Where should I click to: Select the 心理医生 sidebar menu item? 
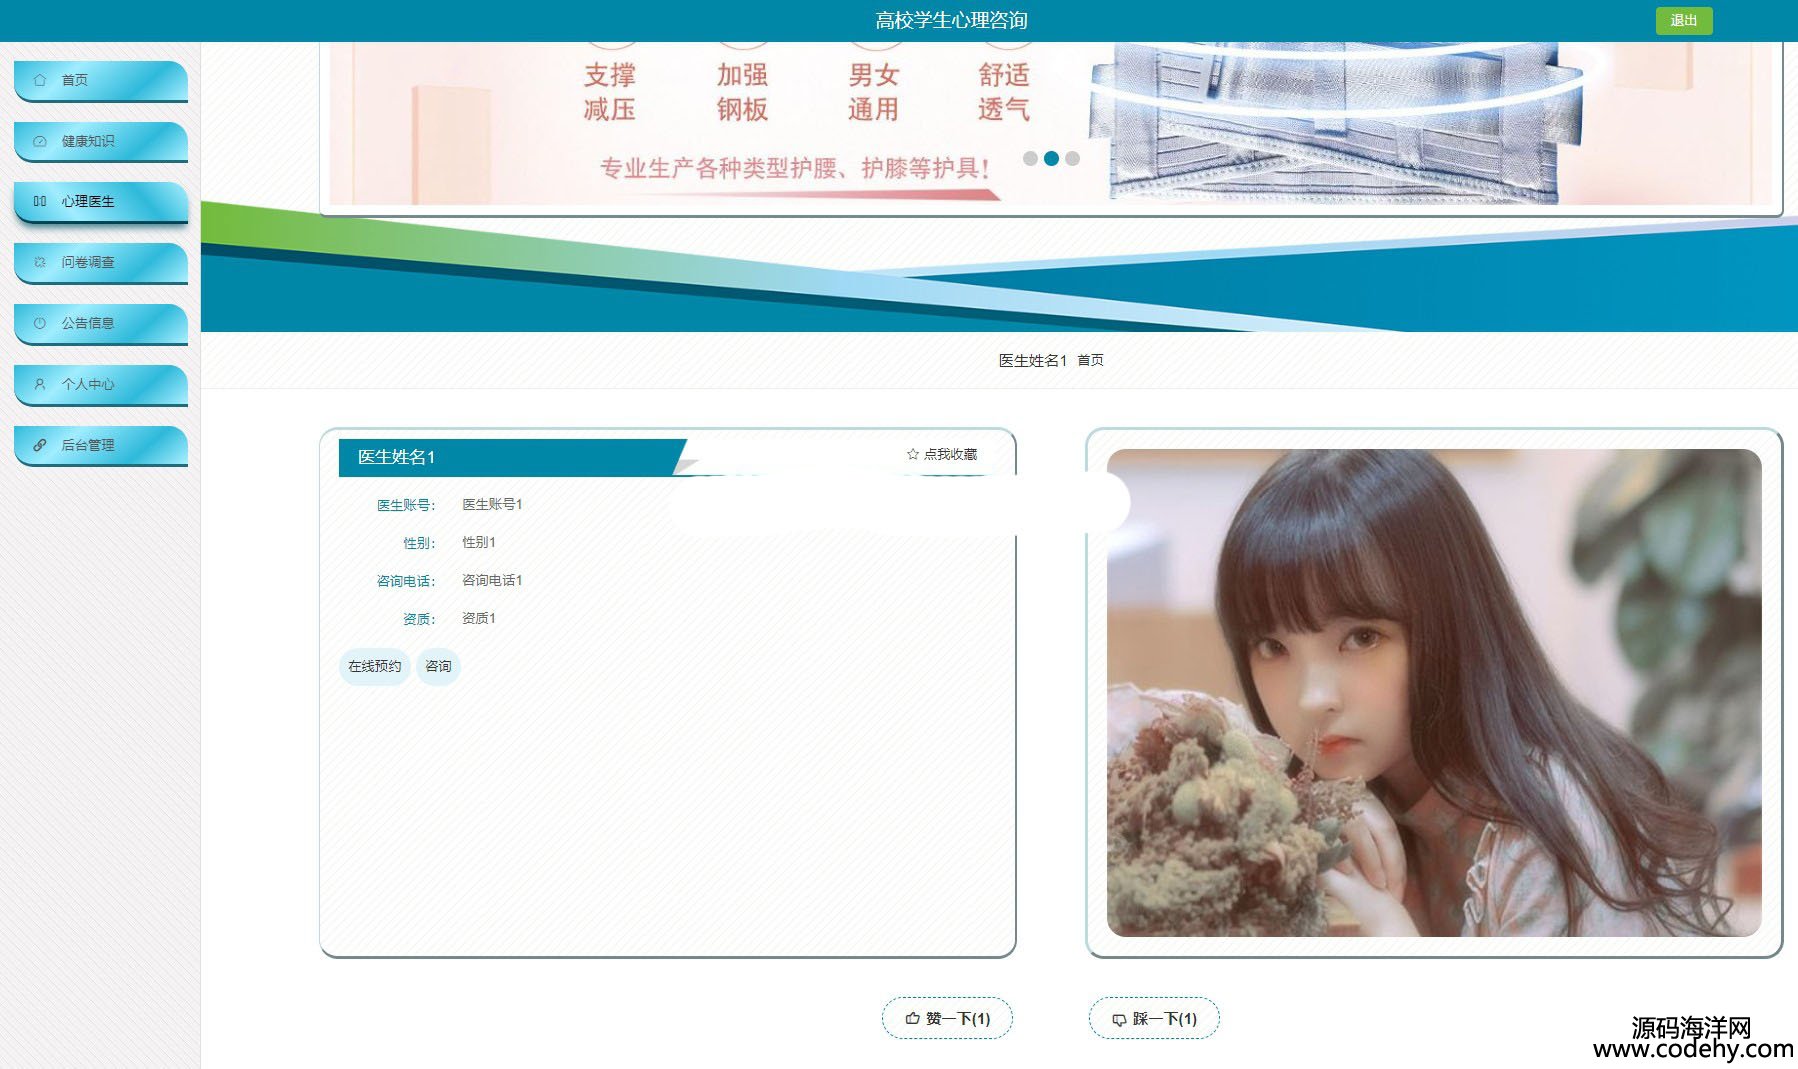tap(101, 202)
